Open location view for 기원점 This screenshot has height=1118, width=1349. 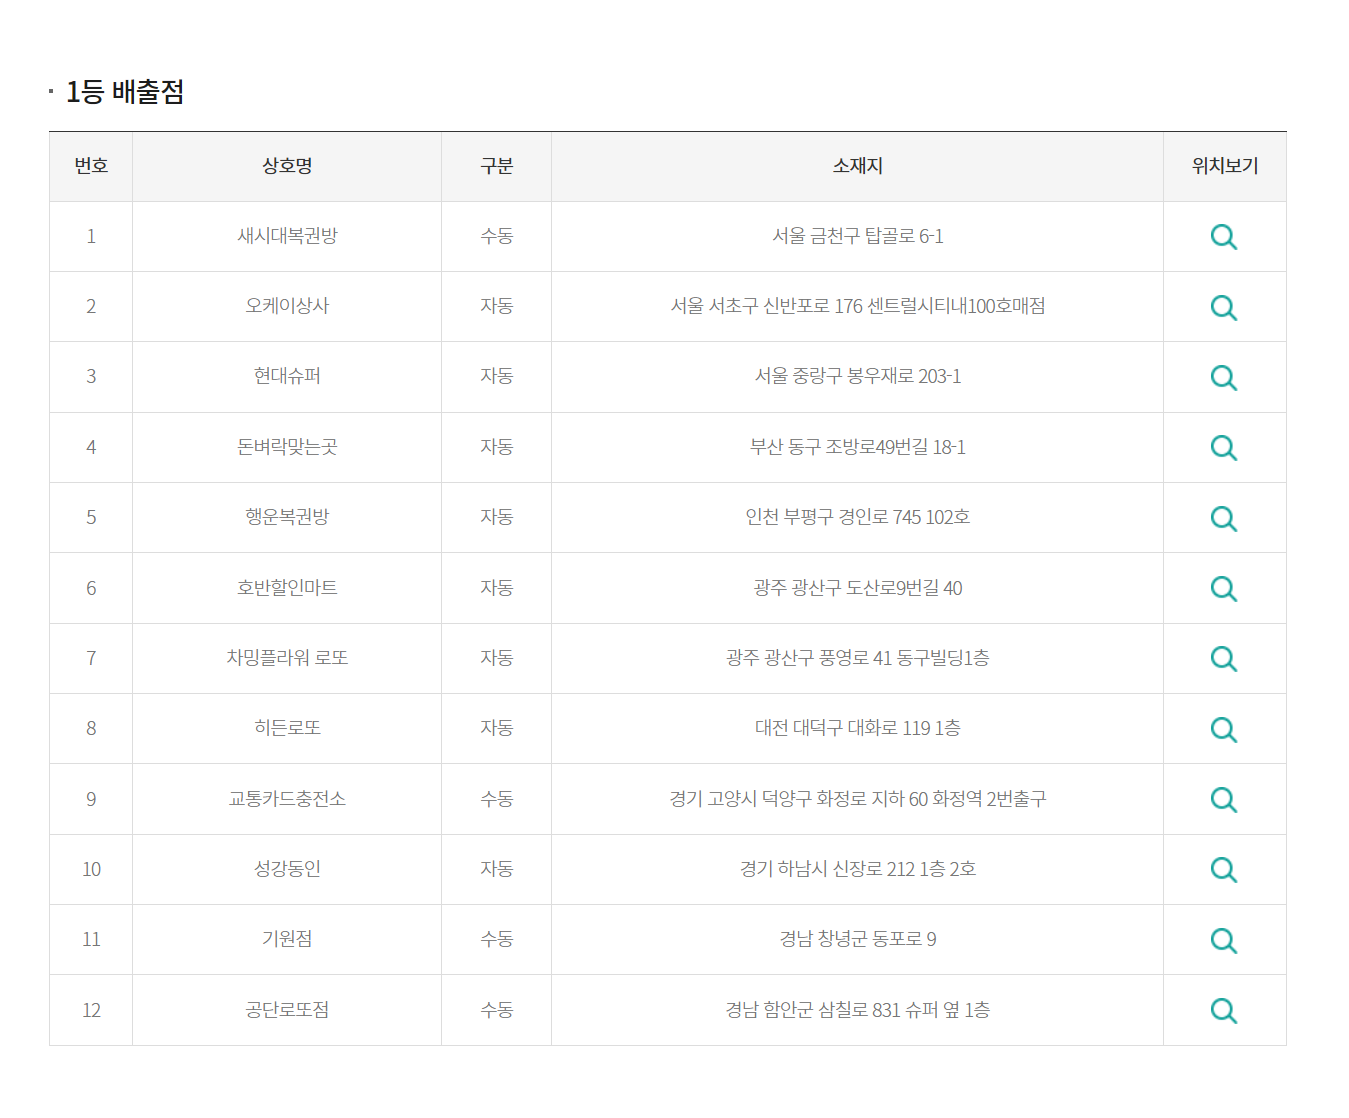point(1224,940)
